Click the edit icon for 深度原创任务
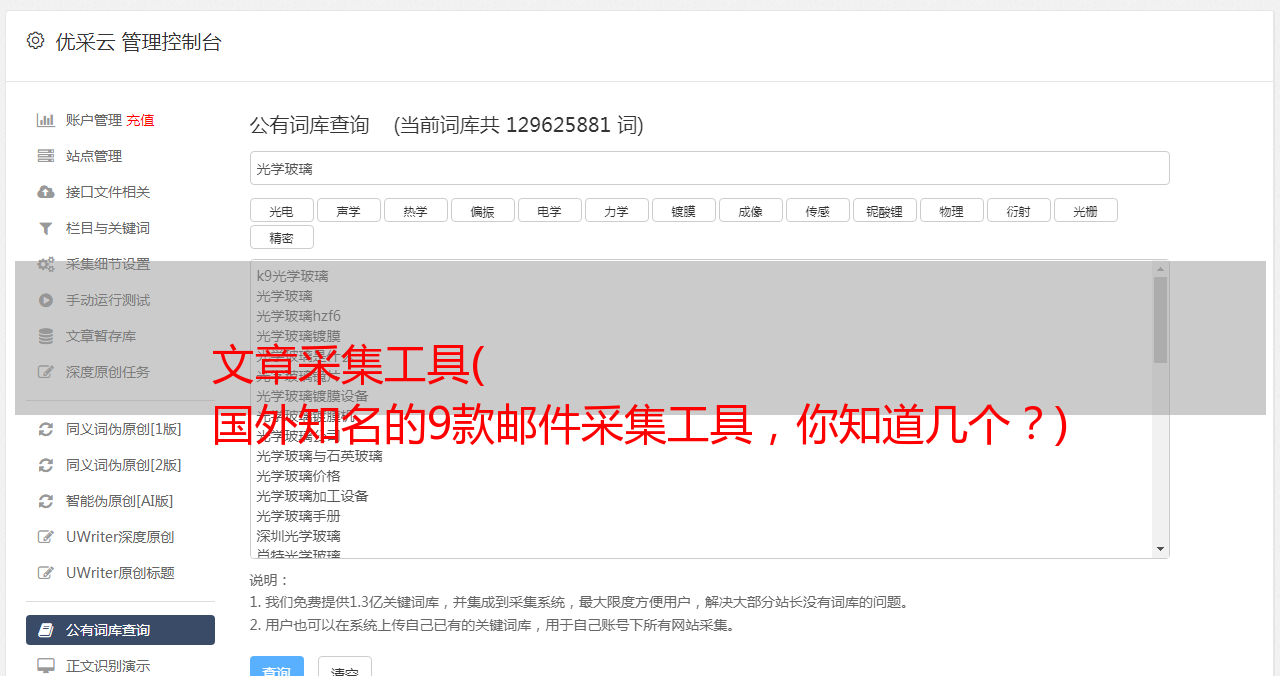The height and width of the screenshot is (676, 1280). tap(46, 372)
